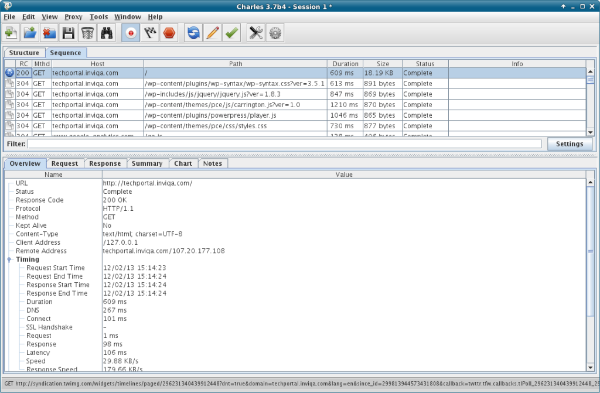
Task: Sort by the Status column header
Action: point(425,64)
